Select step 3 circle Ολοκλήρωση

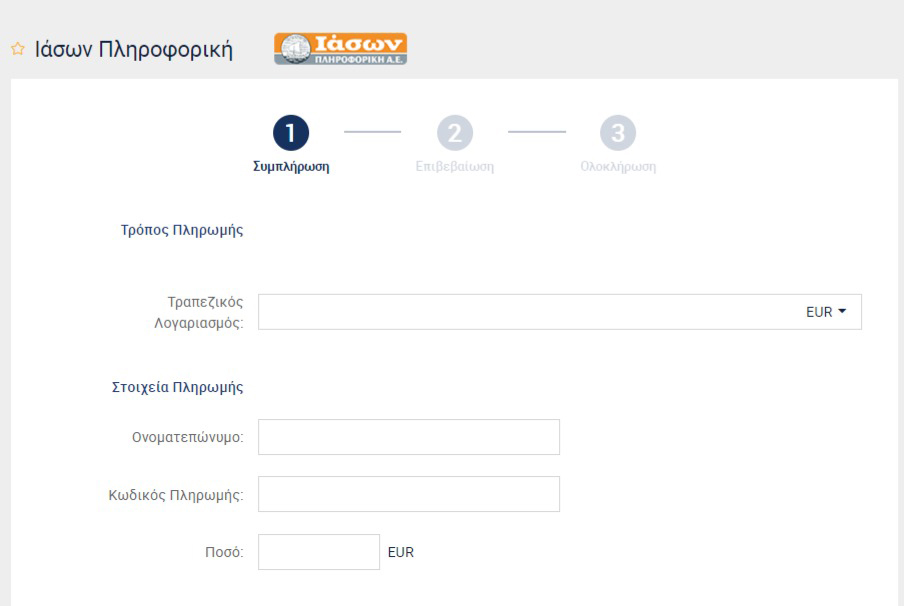click(618, 133)
